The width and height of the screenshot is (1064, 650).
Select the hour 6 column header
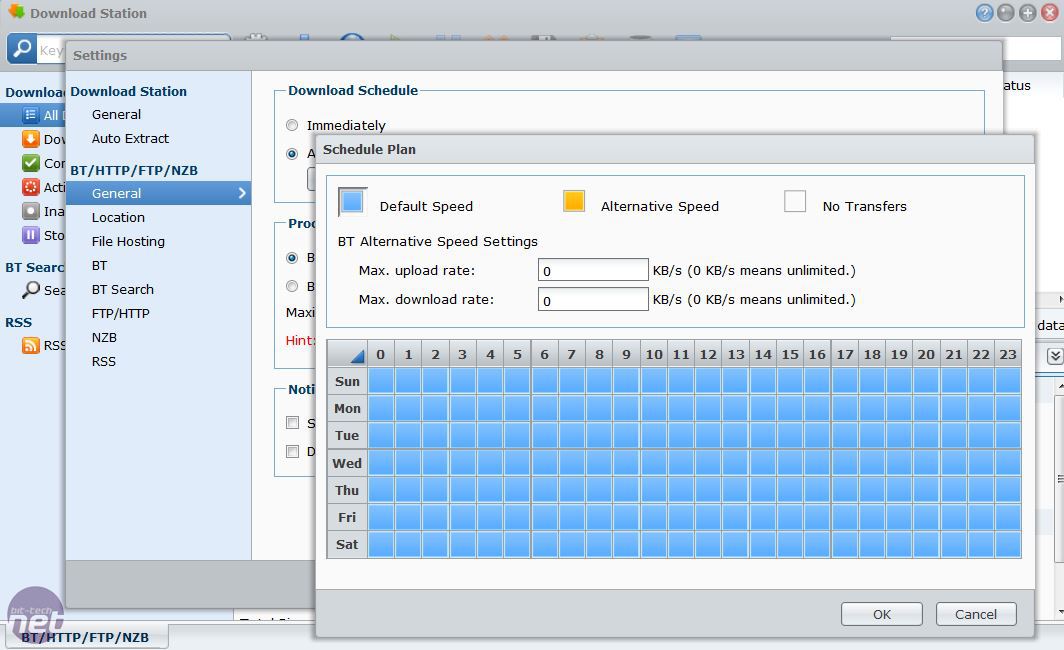pos(544,354)
